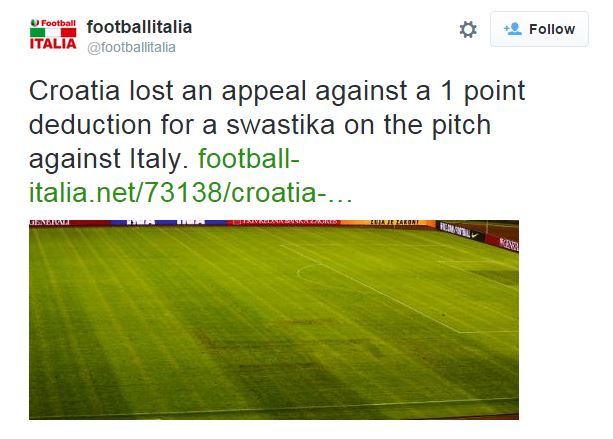Open the footballitalia display name profile
This screenshot has width=613, height=439.
point(139,25)
